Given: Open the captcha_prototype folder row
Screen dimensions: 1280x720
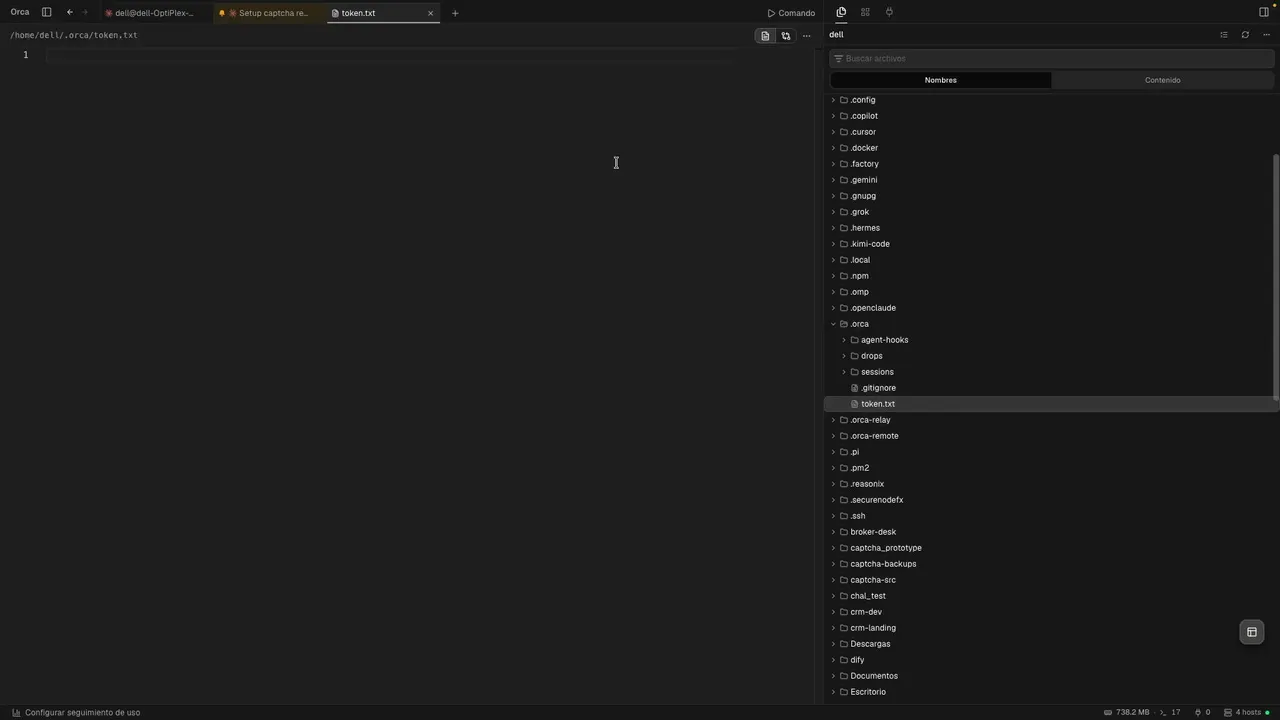Looking at the screenshot, I should pyautogui.click(x=1047, y=548).
